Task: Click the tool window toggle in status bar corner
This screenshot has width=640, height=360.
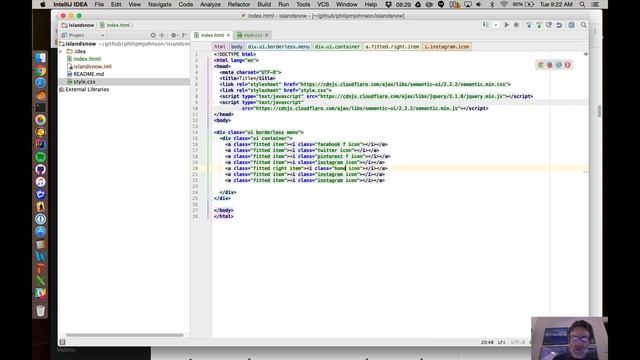Action: tap(62, 342)
